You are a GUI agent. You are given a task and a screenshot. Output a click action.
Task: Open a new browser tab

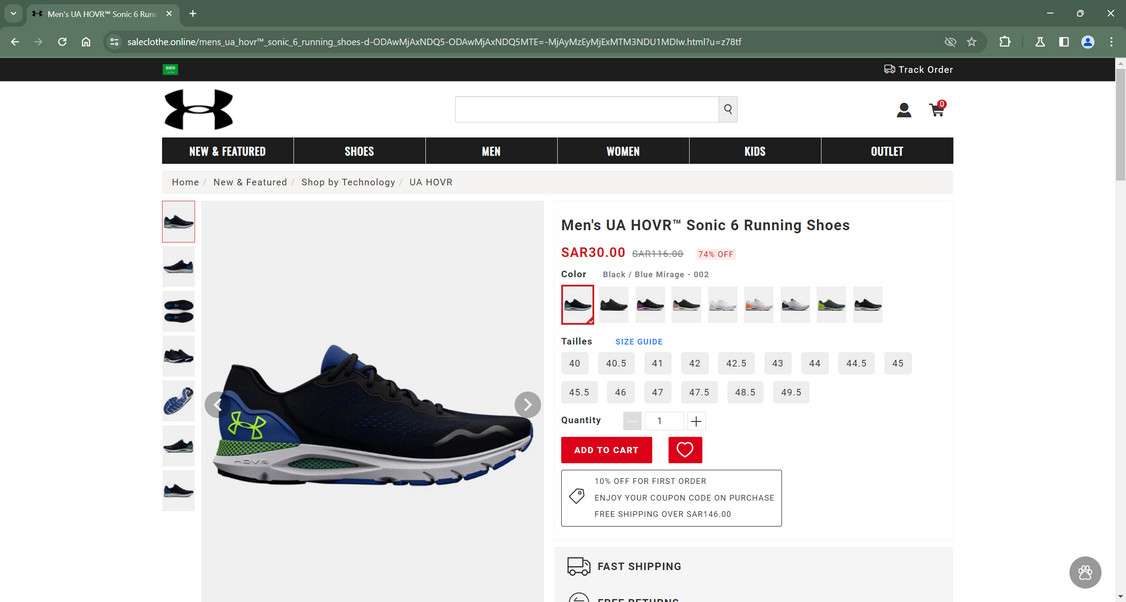pos(192,14)
